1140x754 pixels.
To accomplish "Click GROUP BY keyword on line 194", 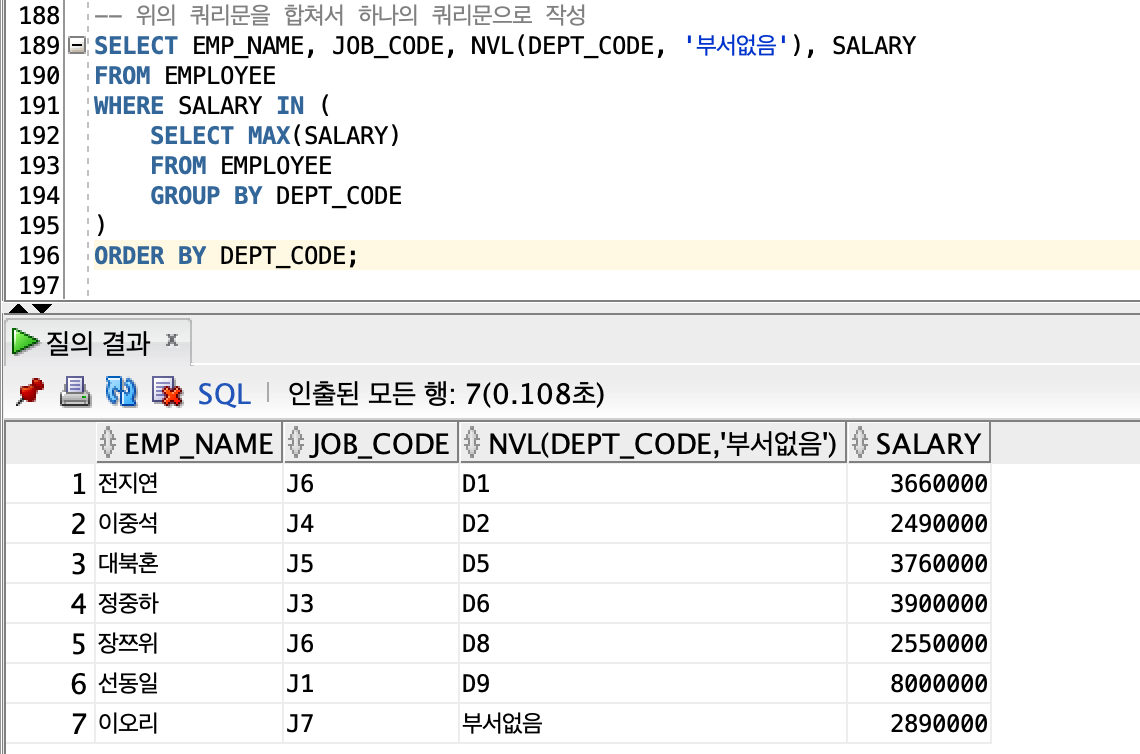I will tap(206, 196).
